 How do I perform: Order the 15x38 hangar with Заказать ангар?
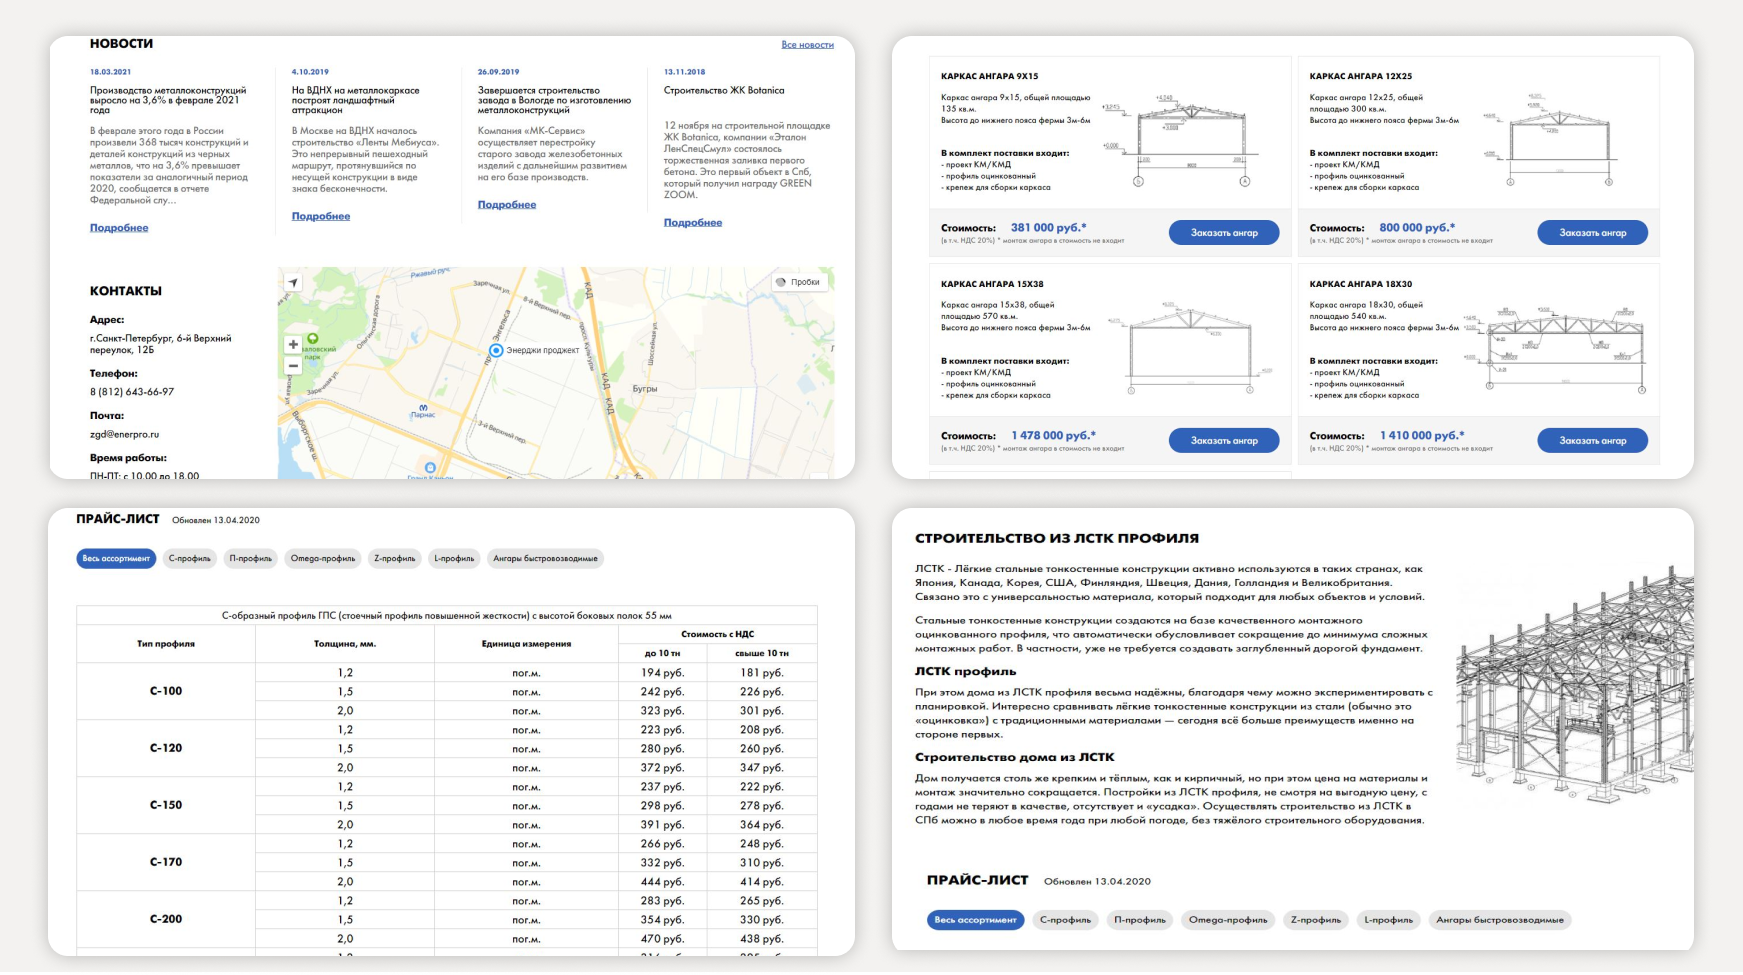1224,441
